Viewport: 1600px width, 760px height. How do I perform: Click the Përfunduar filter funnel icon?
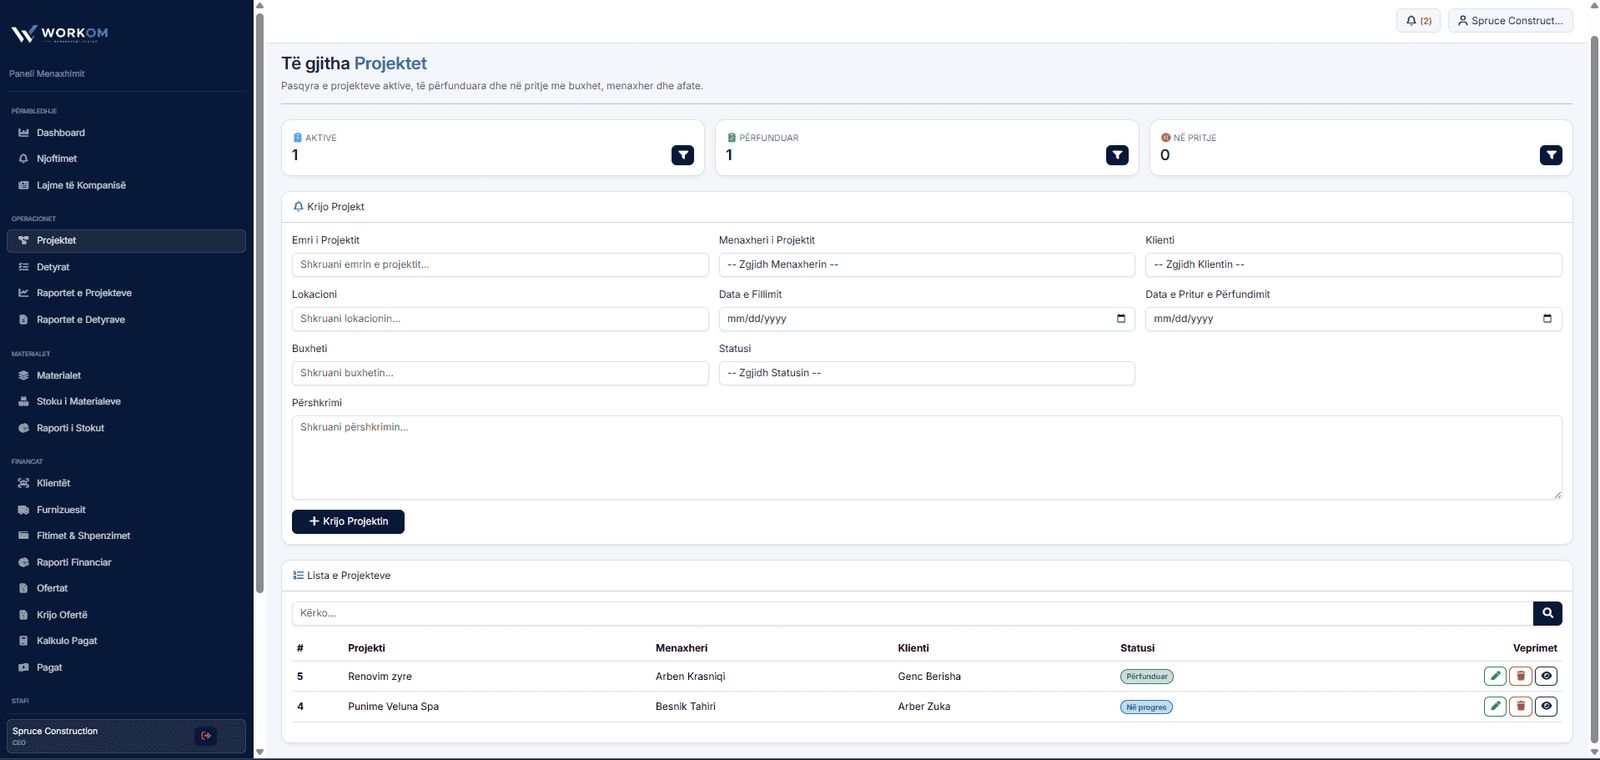(1117, 155)
